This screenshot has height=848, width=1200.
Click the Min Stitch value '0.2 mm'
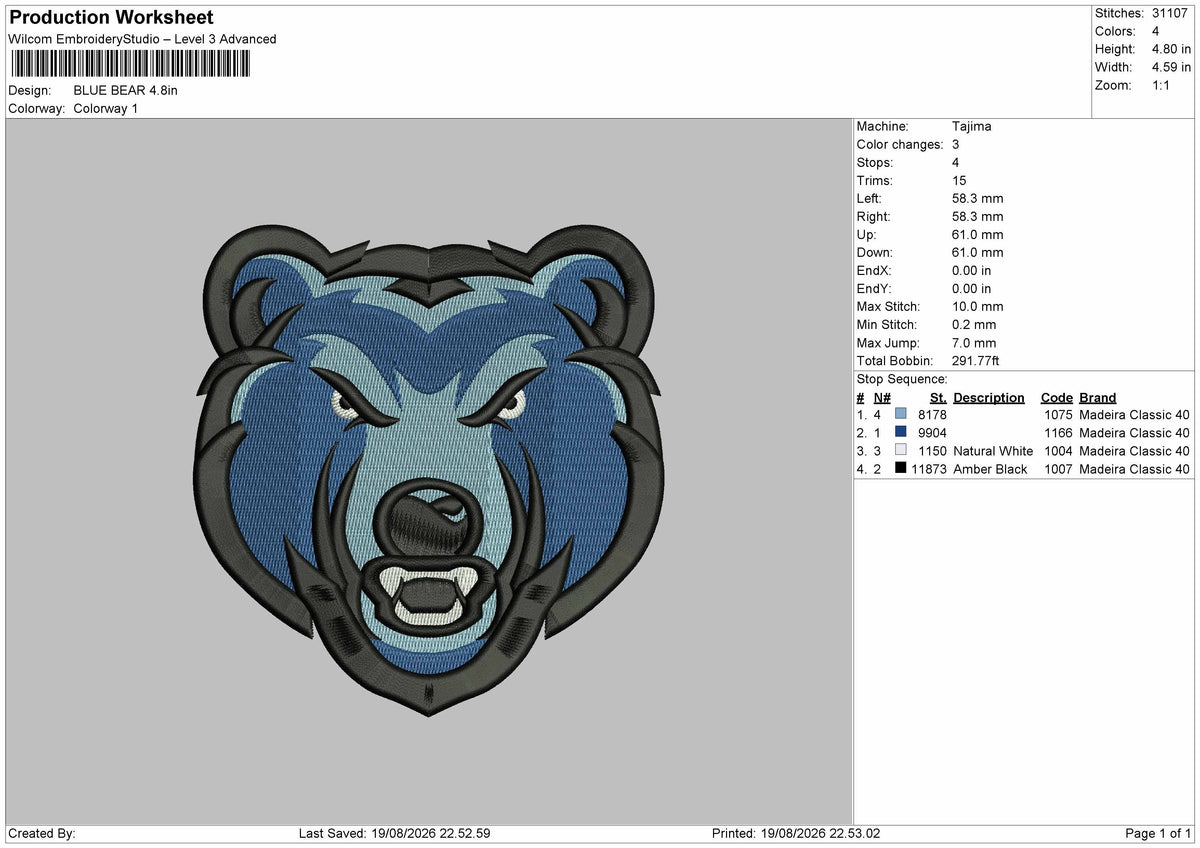tap(975, 324)
